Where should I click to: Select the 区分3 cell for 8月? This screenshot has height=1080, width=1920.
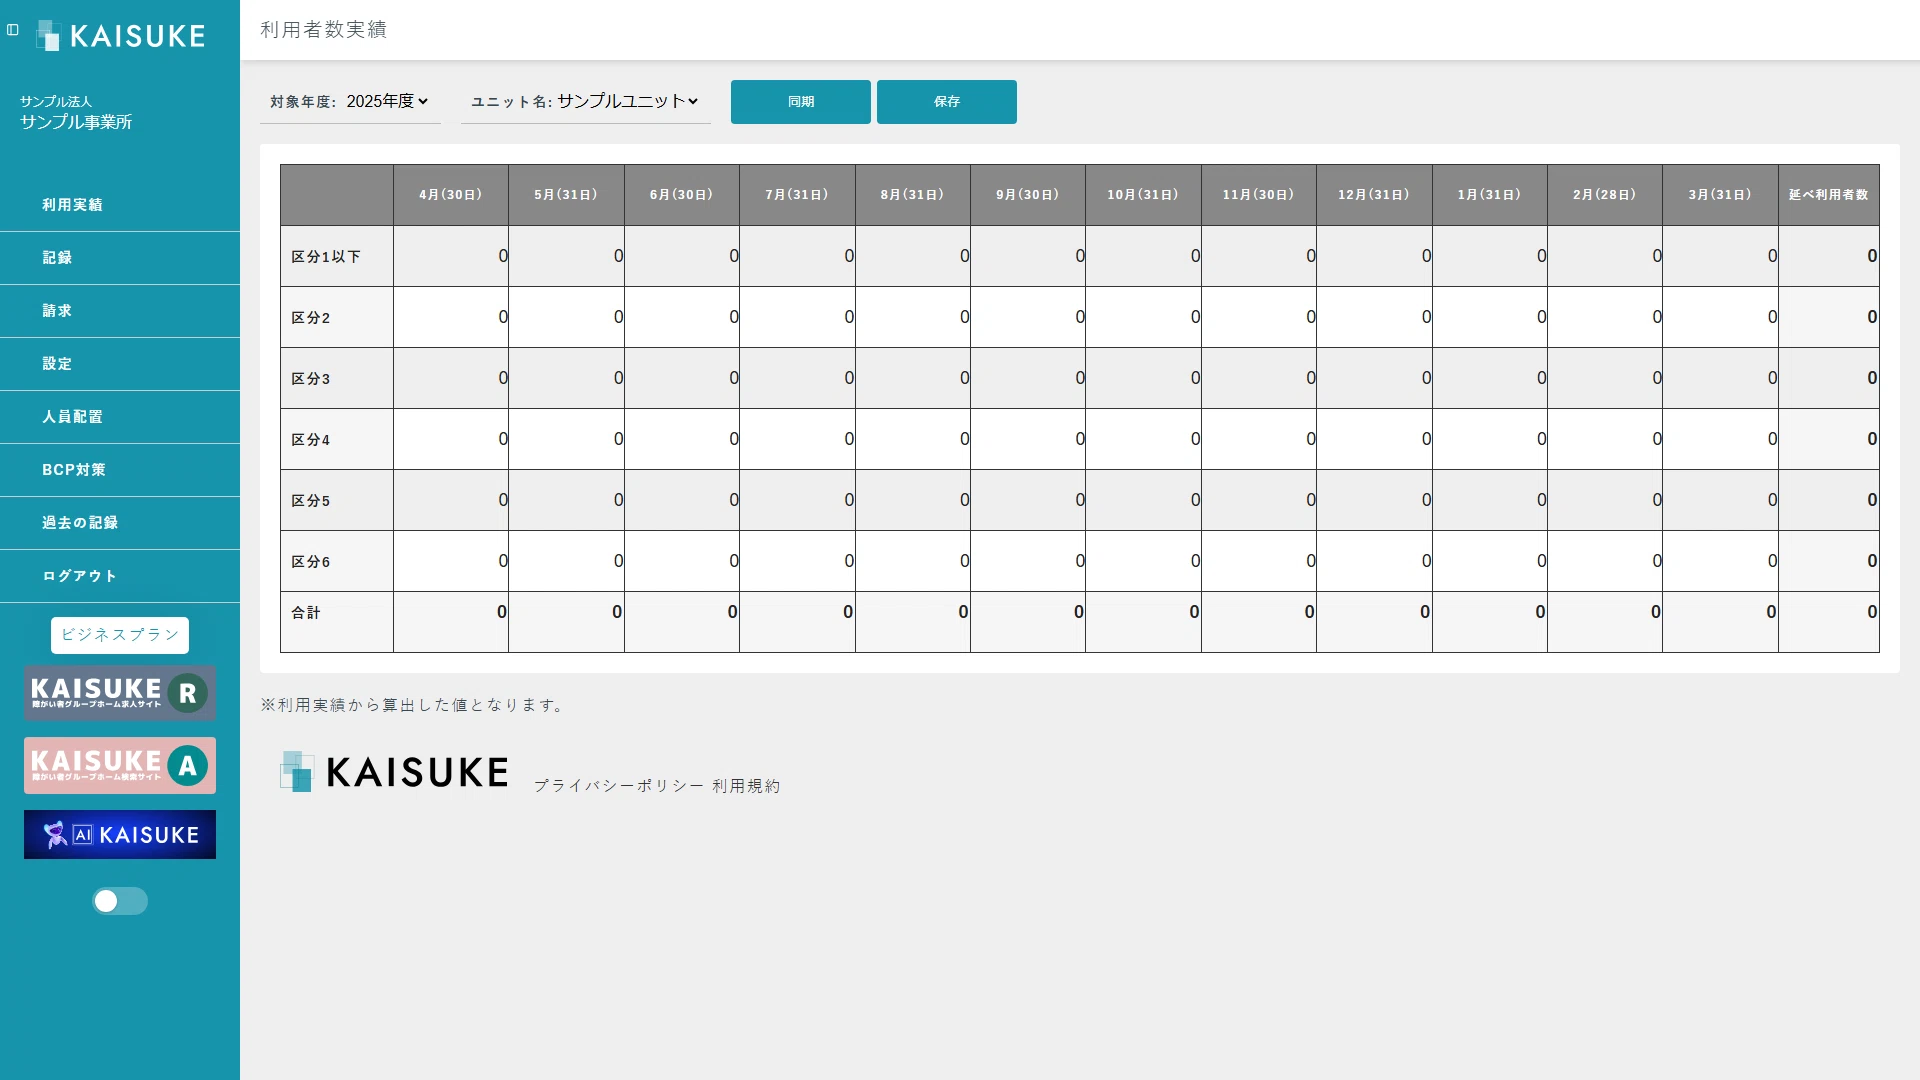913,378
